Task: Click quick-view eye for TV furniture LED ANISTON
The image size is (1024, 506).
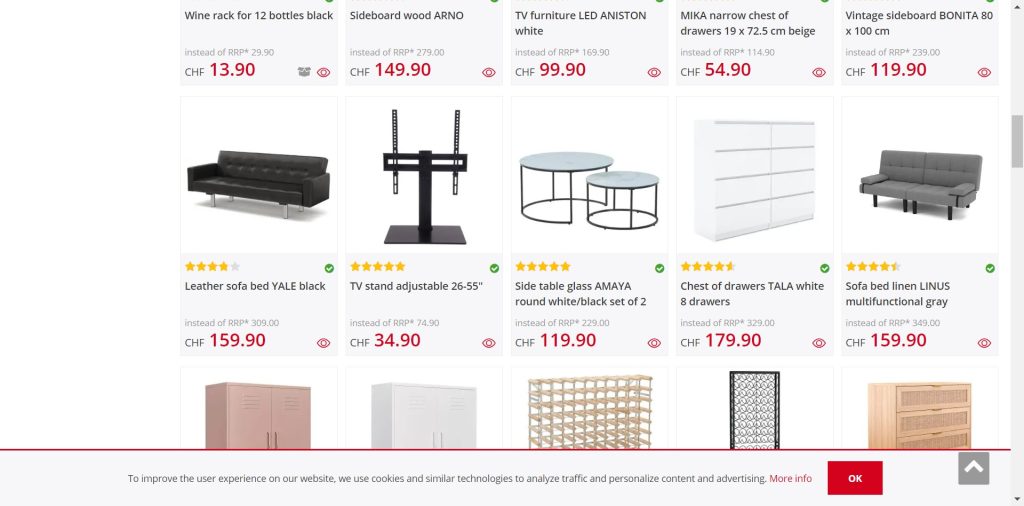Action: [x=654, y=72]
